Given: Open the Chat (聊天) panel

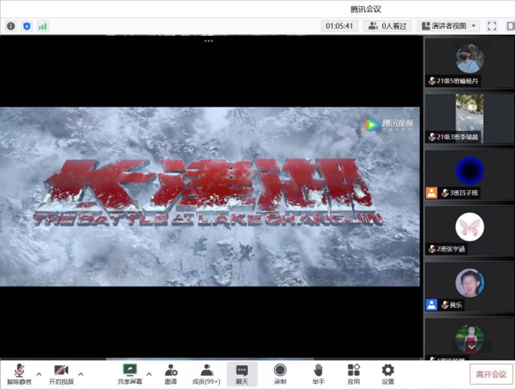Looking at the screenshot, I should 242,374.
